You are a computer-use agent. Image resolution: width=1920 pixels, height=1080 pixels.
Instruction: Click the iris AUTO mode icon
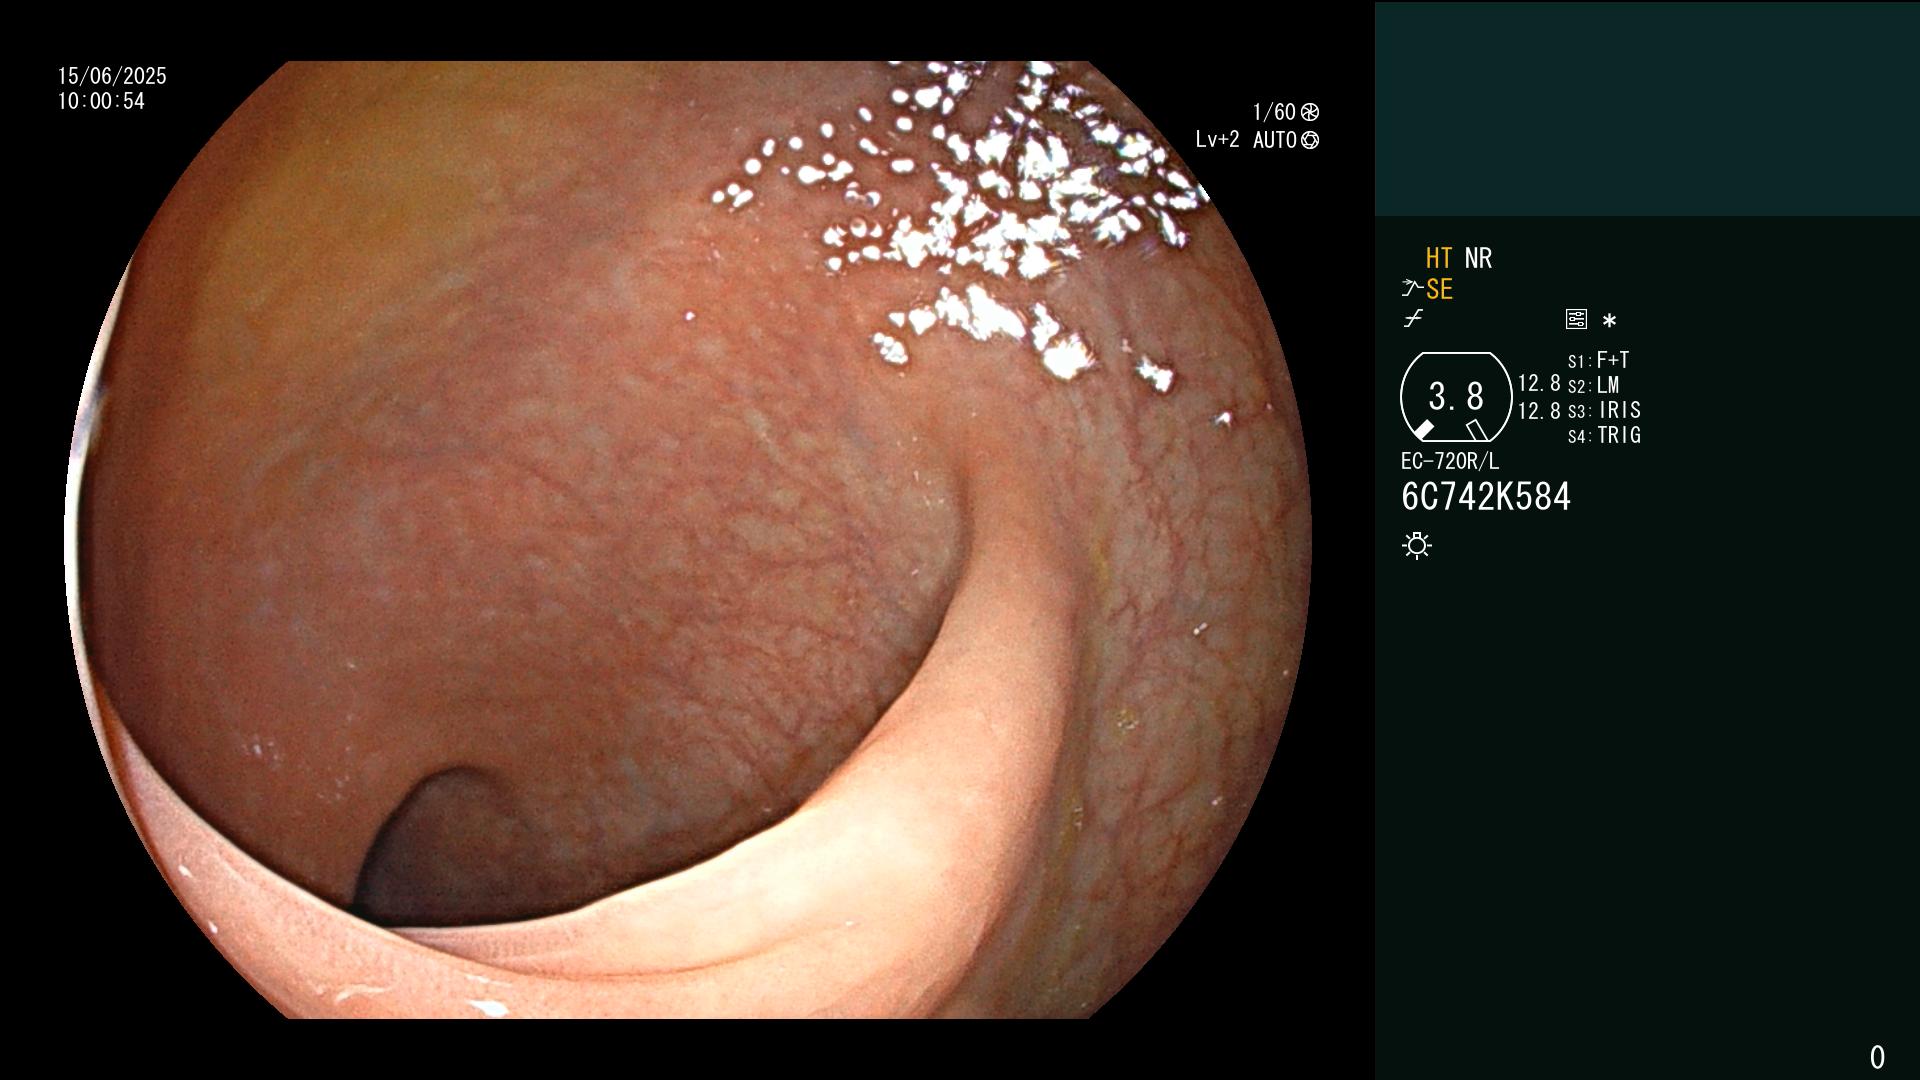pyautogui.click(x=1310, y=140)
